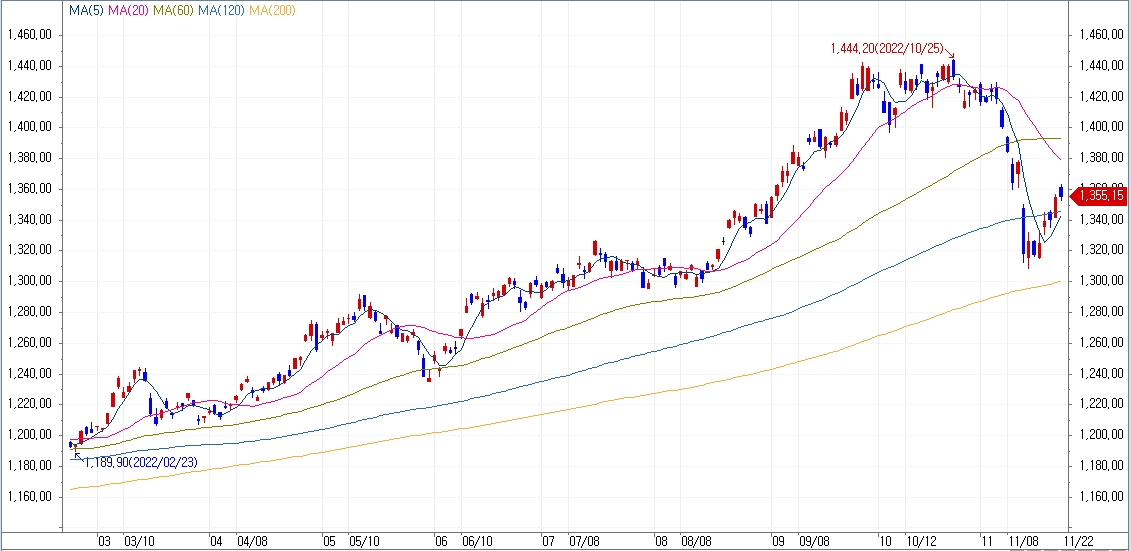Screen dimensions: 1131x551
Task: Click the 10/12 date axis label
Action: (x=925, y=541)
